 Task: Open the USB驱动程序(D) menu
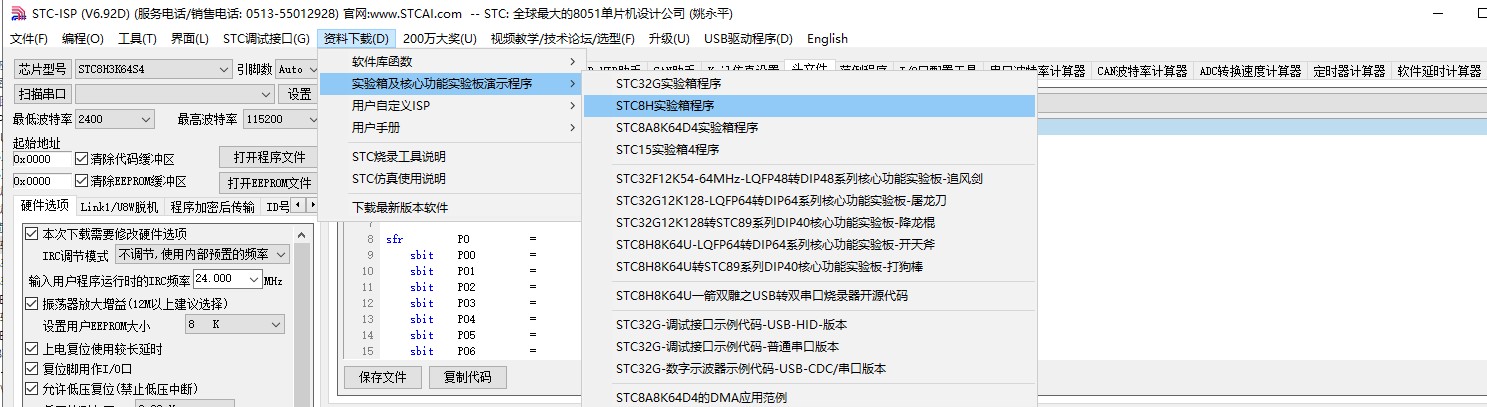tap(748, 39)
